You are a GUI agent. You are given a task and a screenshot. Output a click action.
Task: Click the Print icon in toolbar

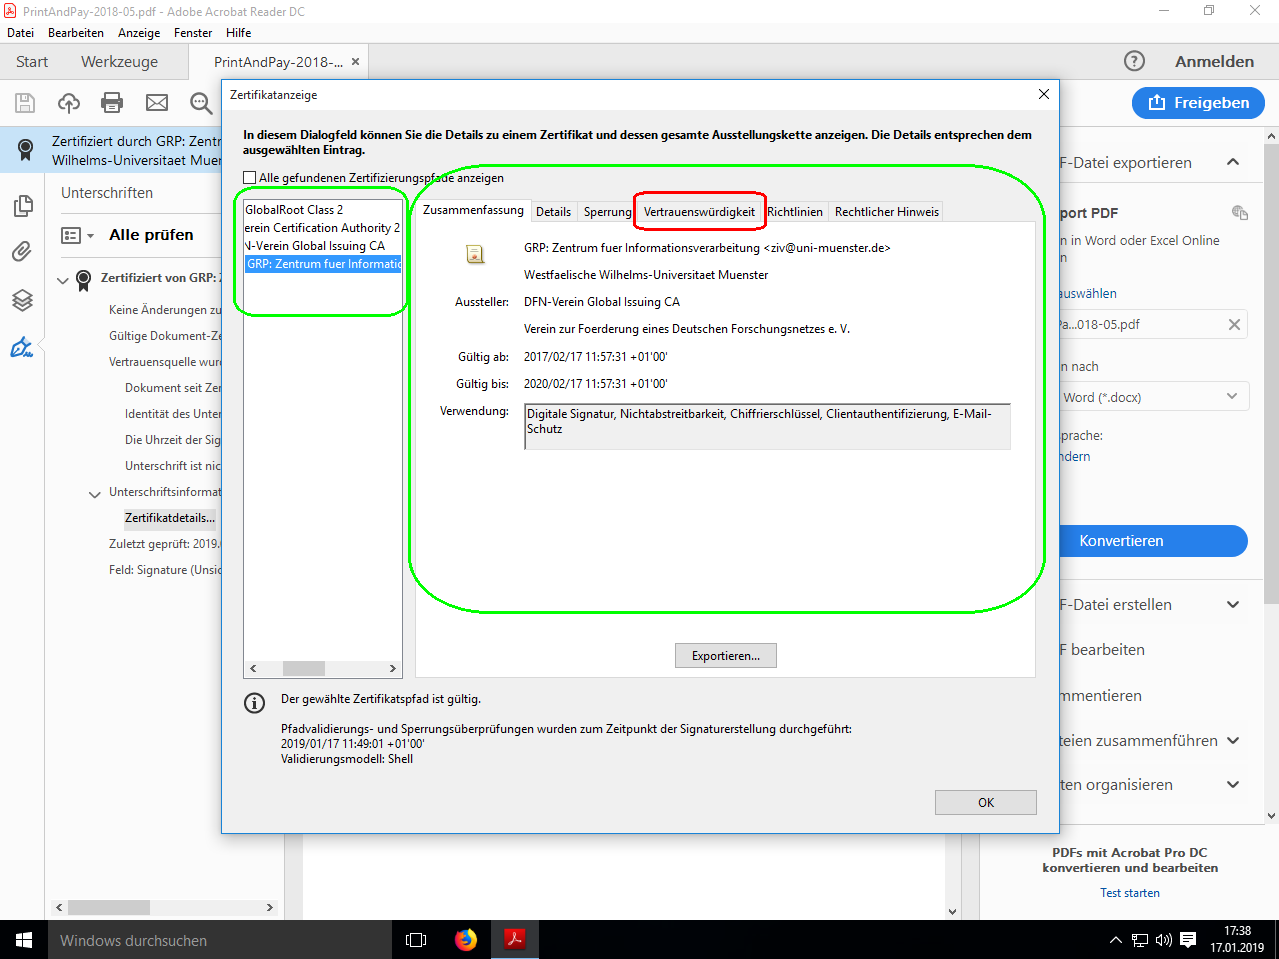pyautogui.click(x=112, y=103)
